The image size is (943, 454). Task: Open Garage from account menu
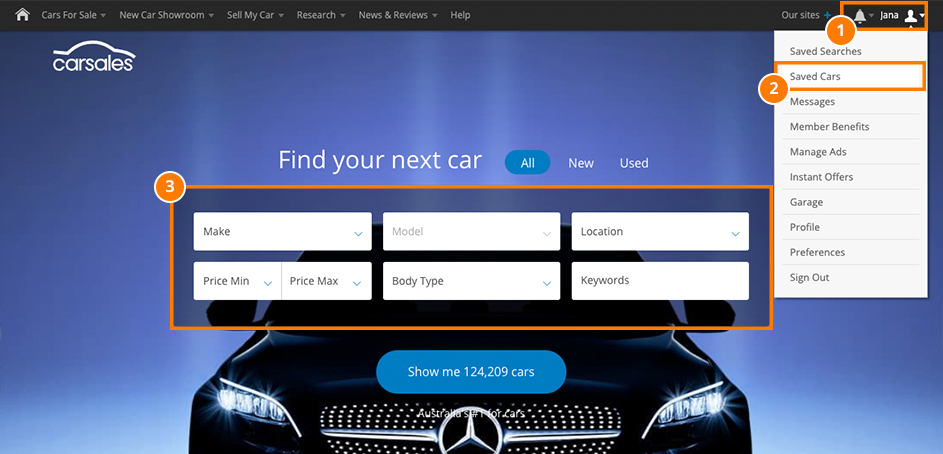850,202
